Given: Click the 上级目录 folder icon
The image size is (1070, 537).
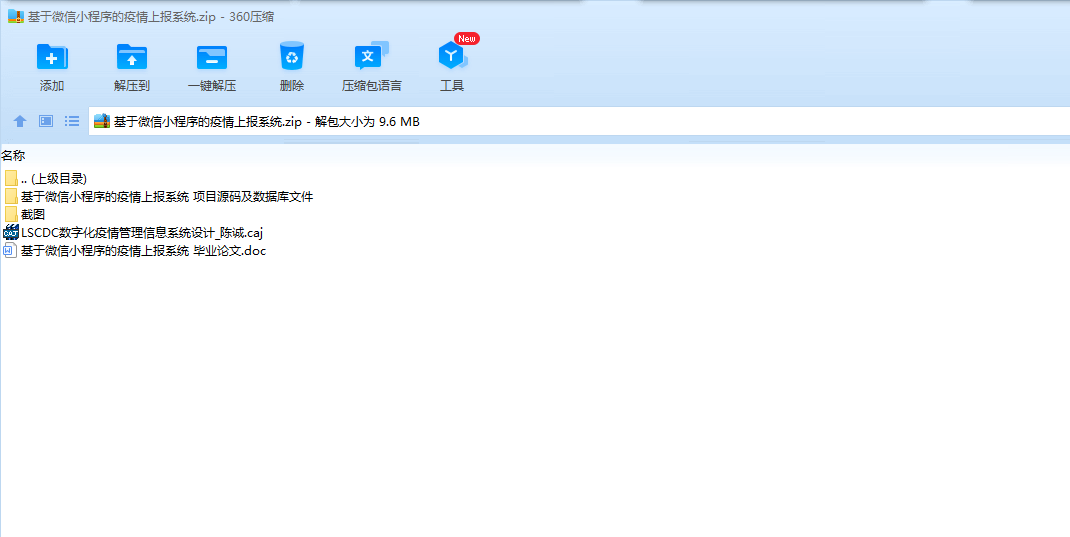Looking at the screenshot, I should [11, 179].
